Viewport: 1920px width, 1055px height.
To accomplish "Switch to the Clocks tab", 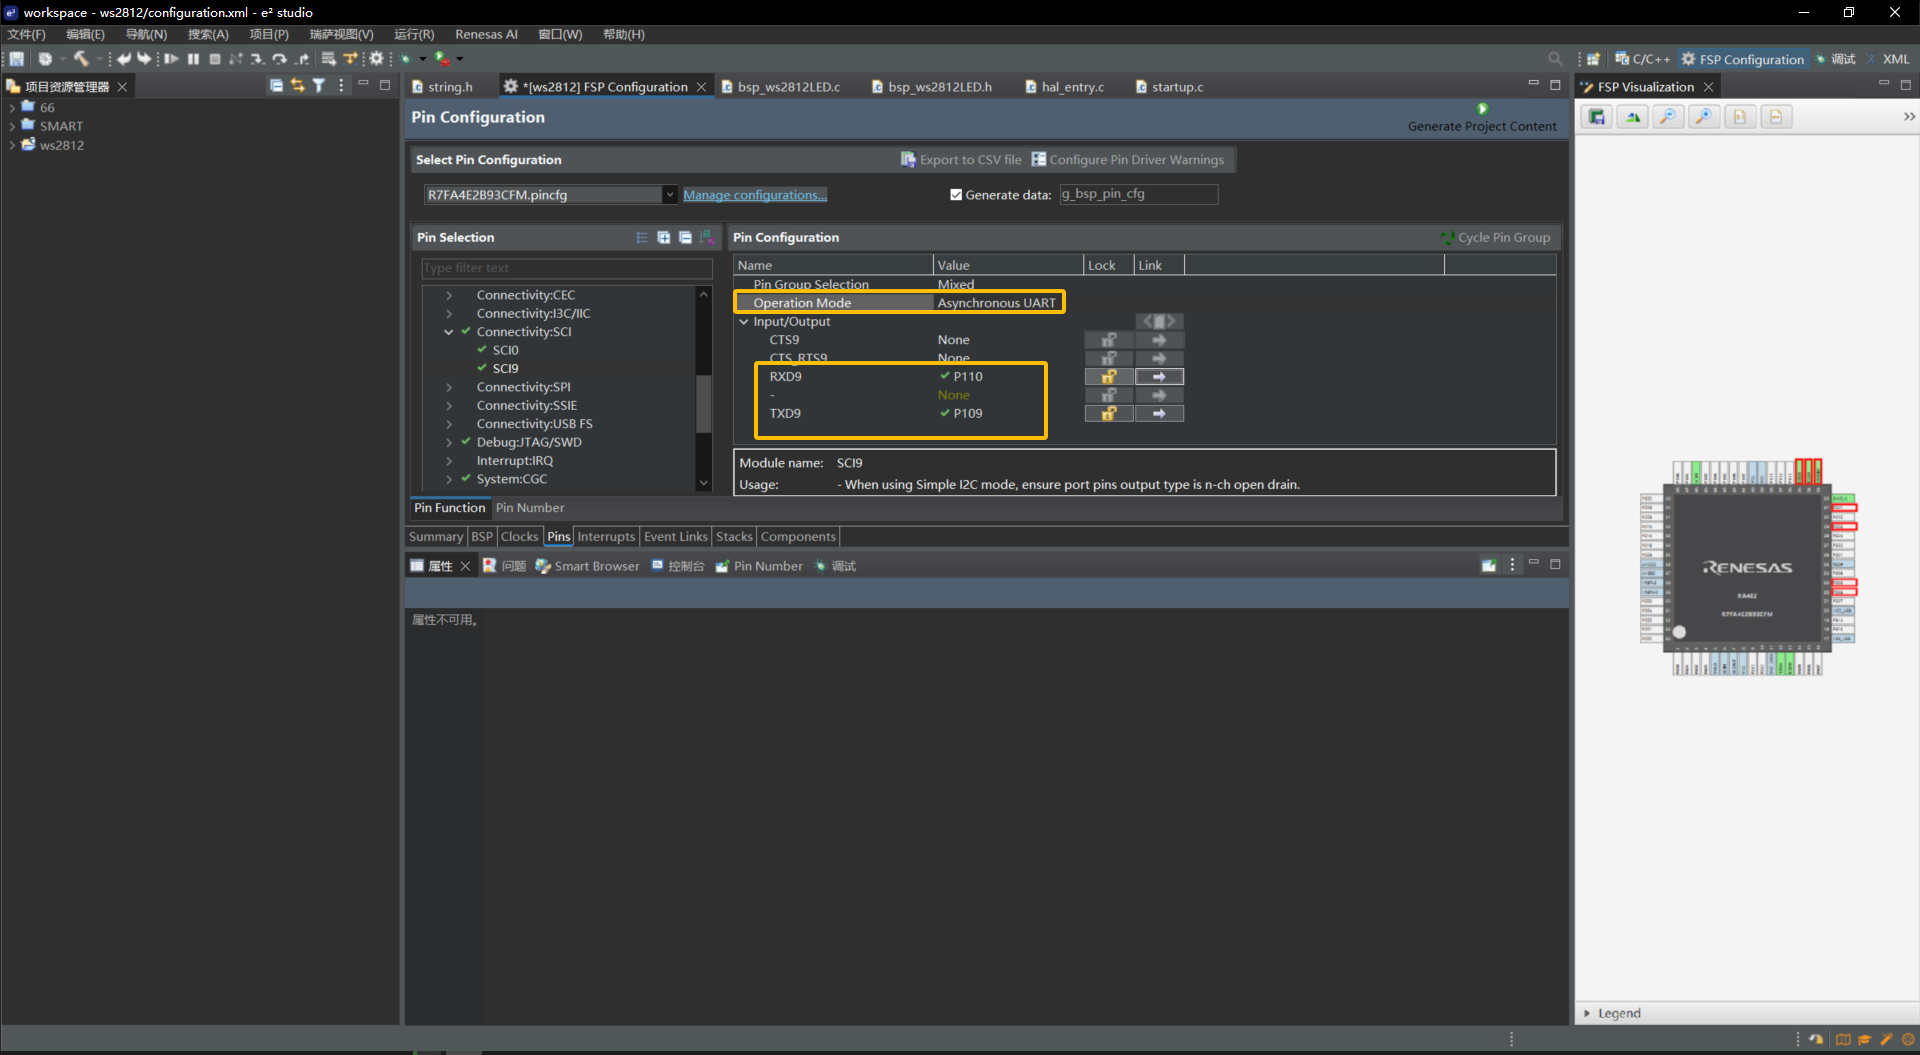I will click(519, 537).
